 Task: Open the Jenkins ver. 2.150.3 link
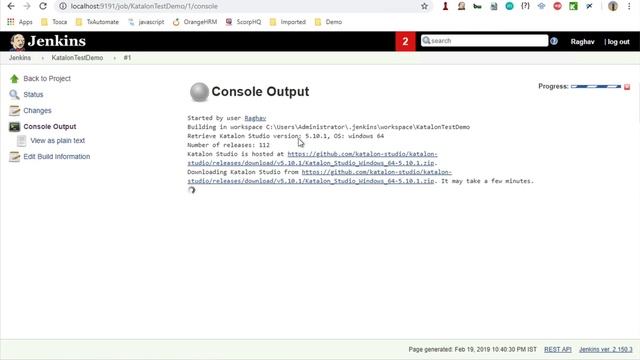606,349
